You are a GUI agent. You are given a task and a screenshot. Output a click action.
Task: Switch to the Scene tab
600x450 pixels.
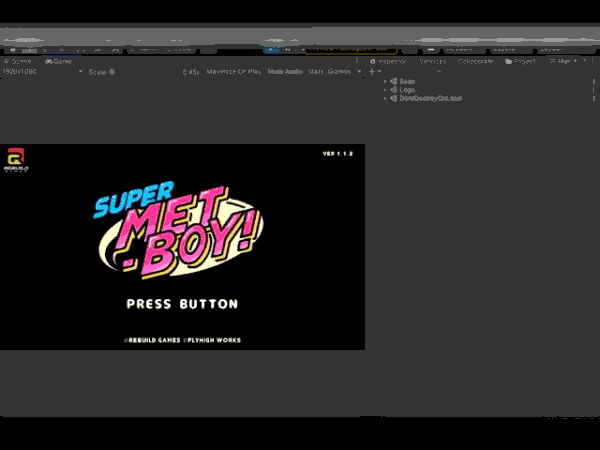18,61
